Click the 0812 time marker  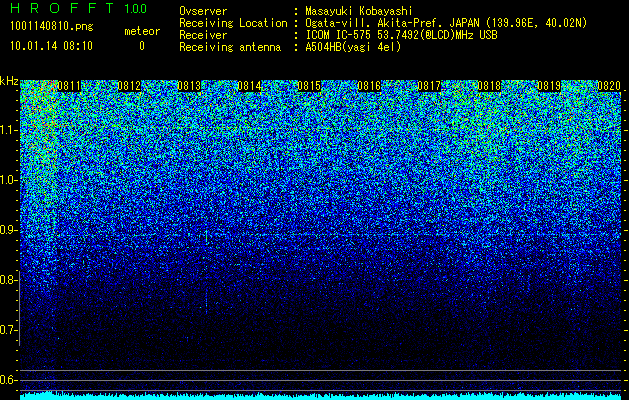129,86
